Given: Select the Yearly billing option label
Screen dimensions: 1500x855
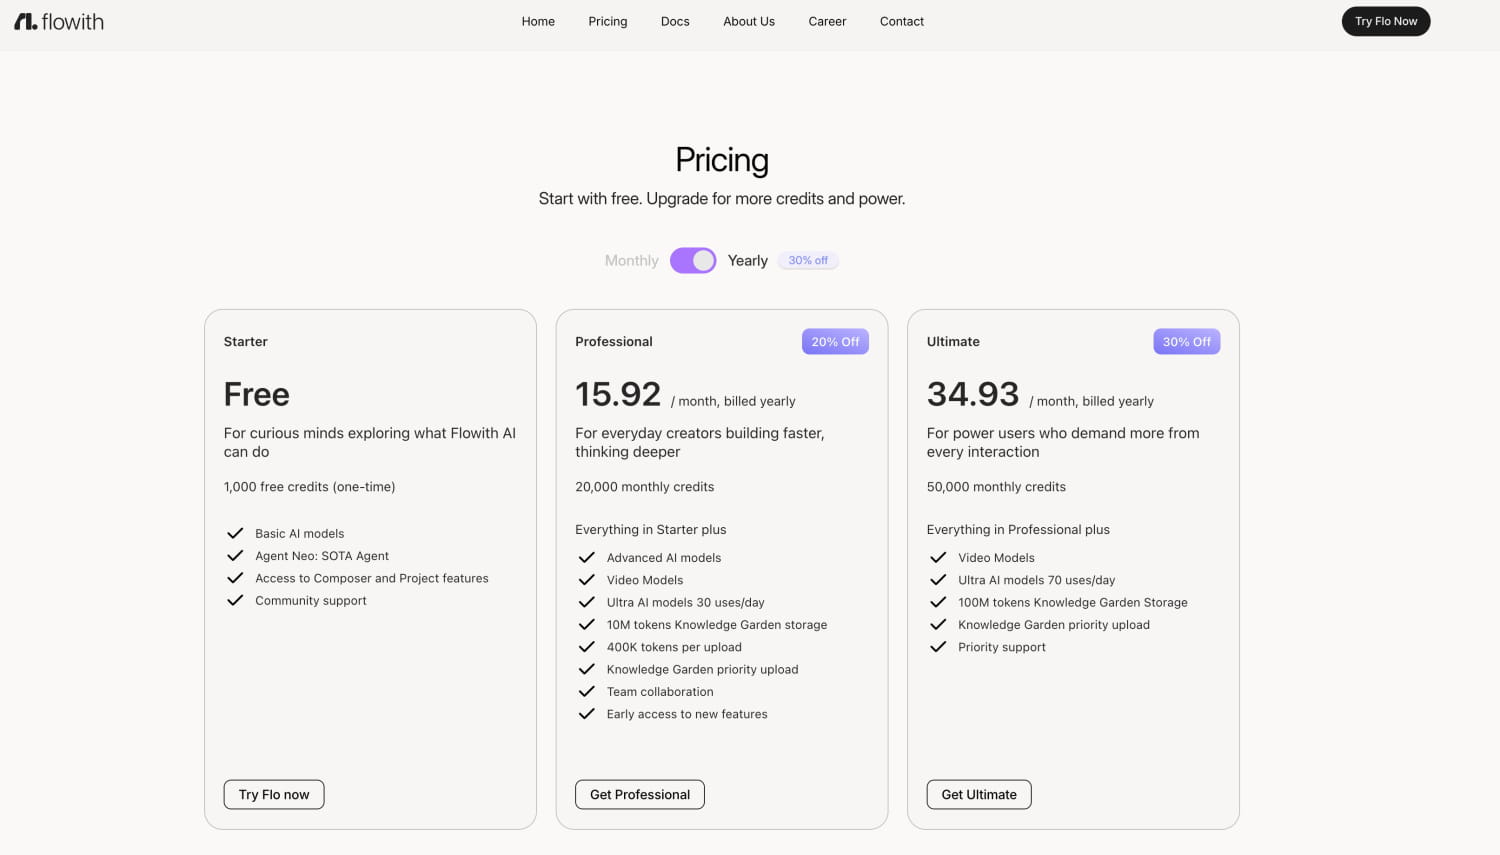Looking at the screenshot, I should 747,260.
